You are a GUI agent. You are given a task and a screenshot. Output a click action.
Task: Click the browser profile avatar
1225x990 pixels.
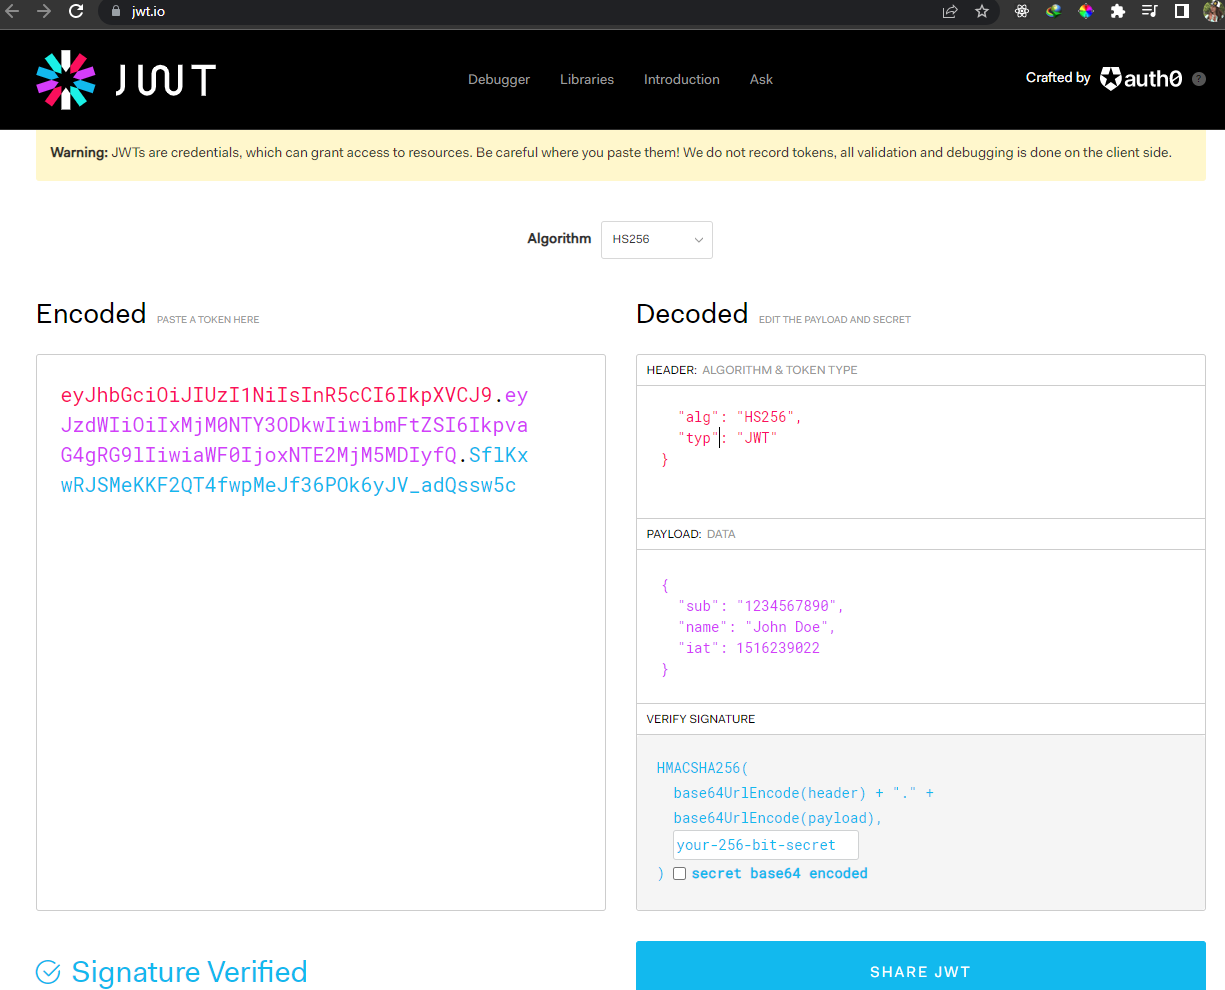point(1212,13)
